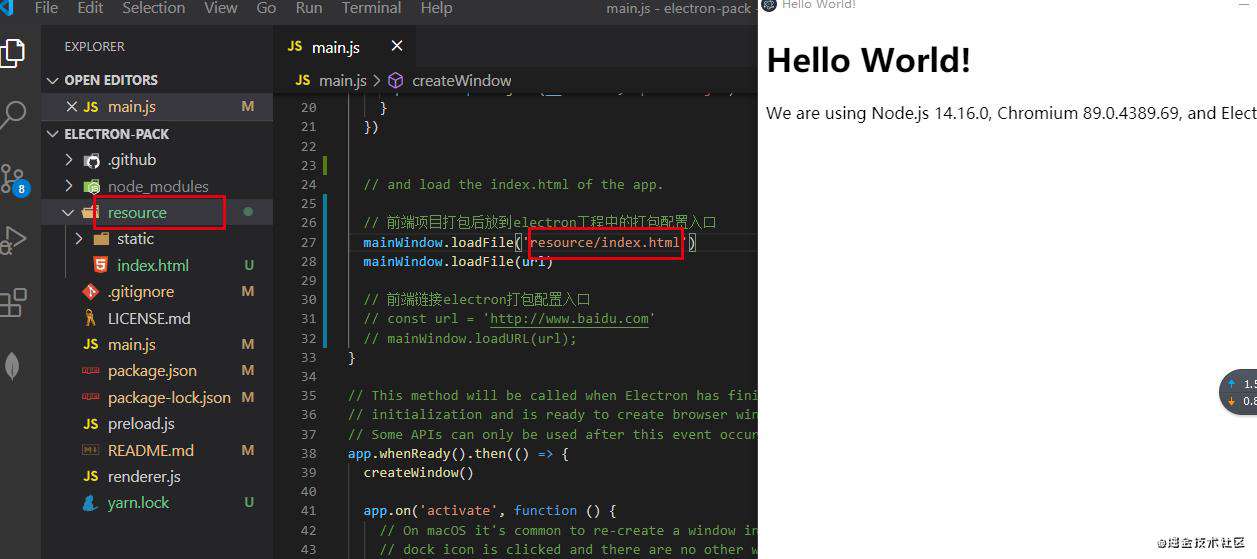Click line number 27 in the gutter

(307, 242)
